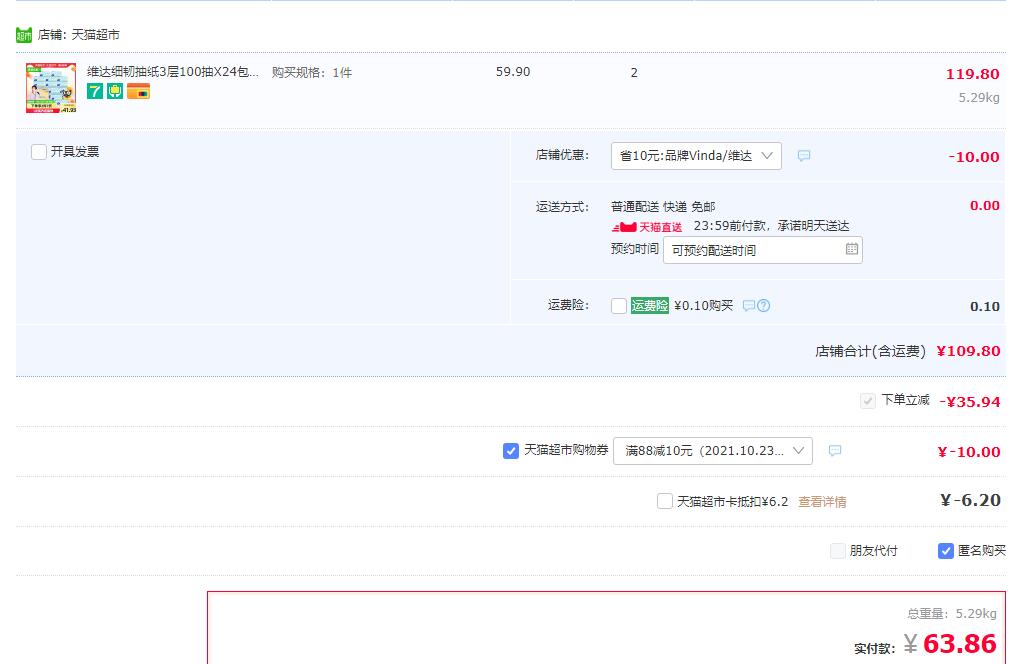This screenshot has height=664, width=1009.
Task: Expand the 满88减10元 coupon dropdown
Action: click(x=713, y=451)
